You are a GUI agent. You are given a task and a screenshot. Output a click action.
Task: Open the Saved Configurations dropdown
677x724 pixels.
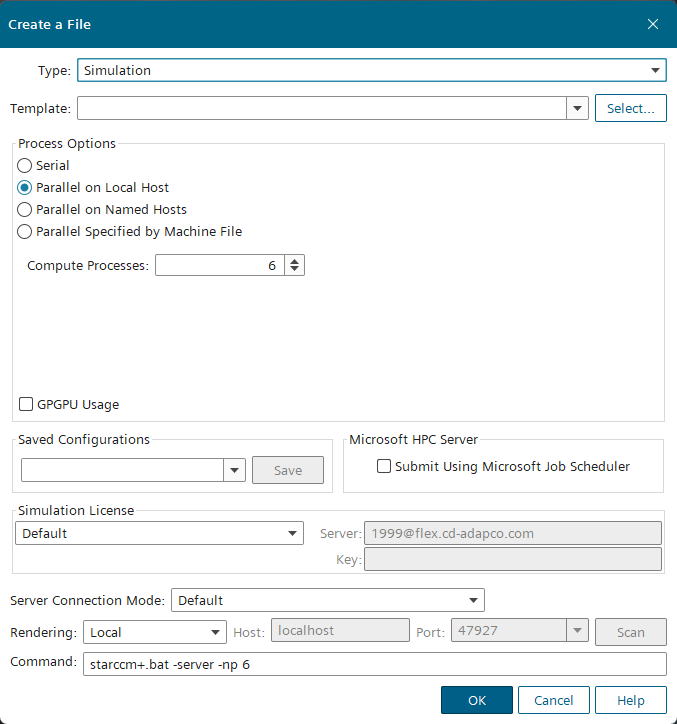[234, 470]
